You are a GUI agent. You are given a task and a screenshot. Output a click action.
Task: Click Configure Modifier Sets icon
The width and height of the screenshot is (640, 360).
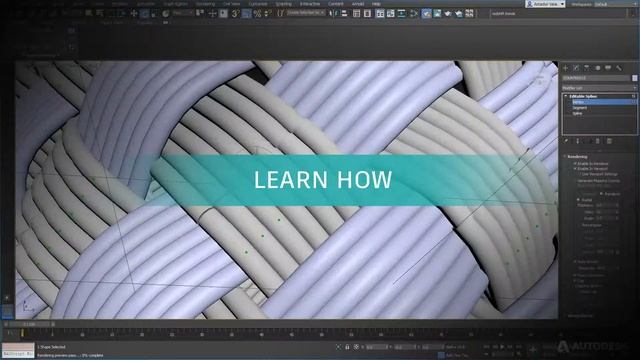pyautogui.click(x=609, y=141)
